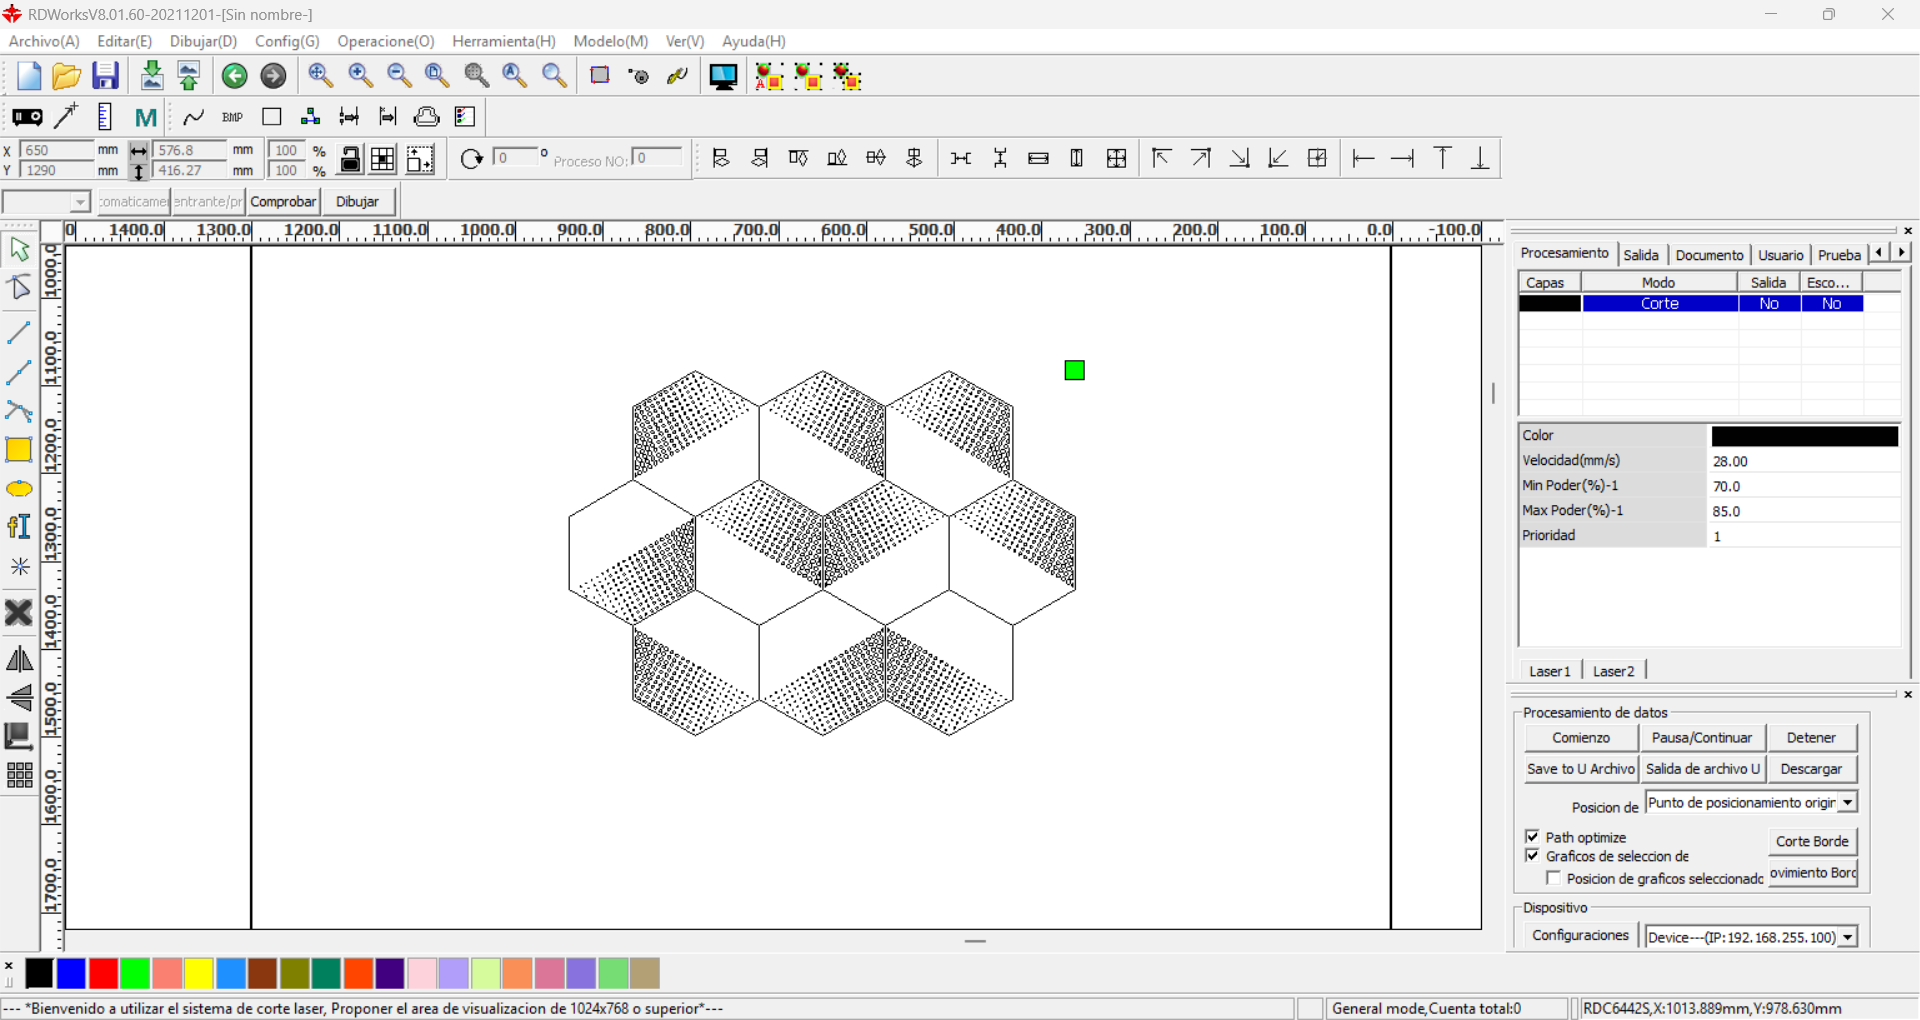Switch to the Documento tab
The width and height of the screenshot is (1920, 1020).
(1709, 255)
